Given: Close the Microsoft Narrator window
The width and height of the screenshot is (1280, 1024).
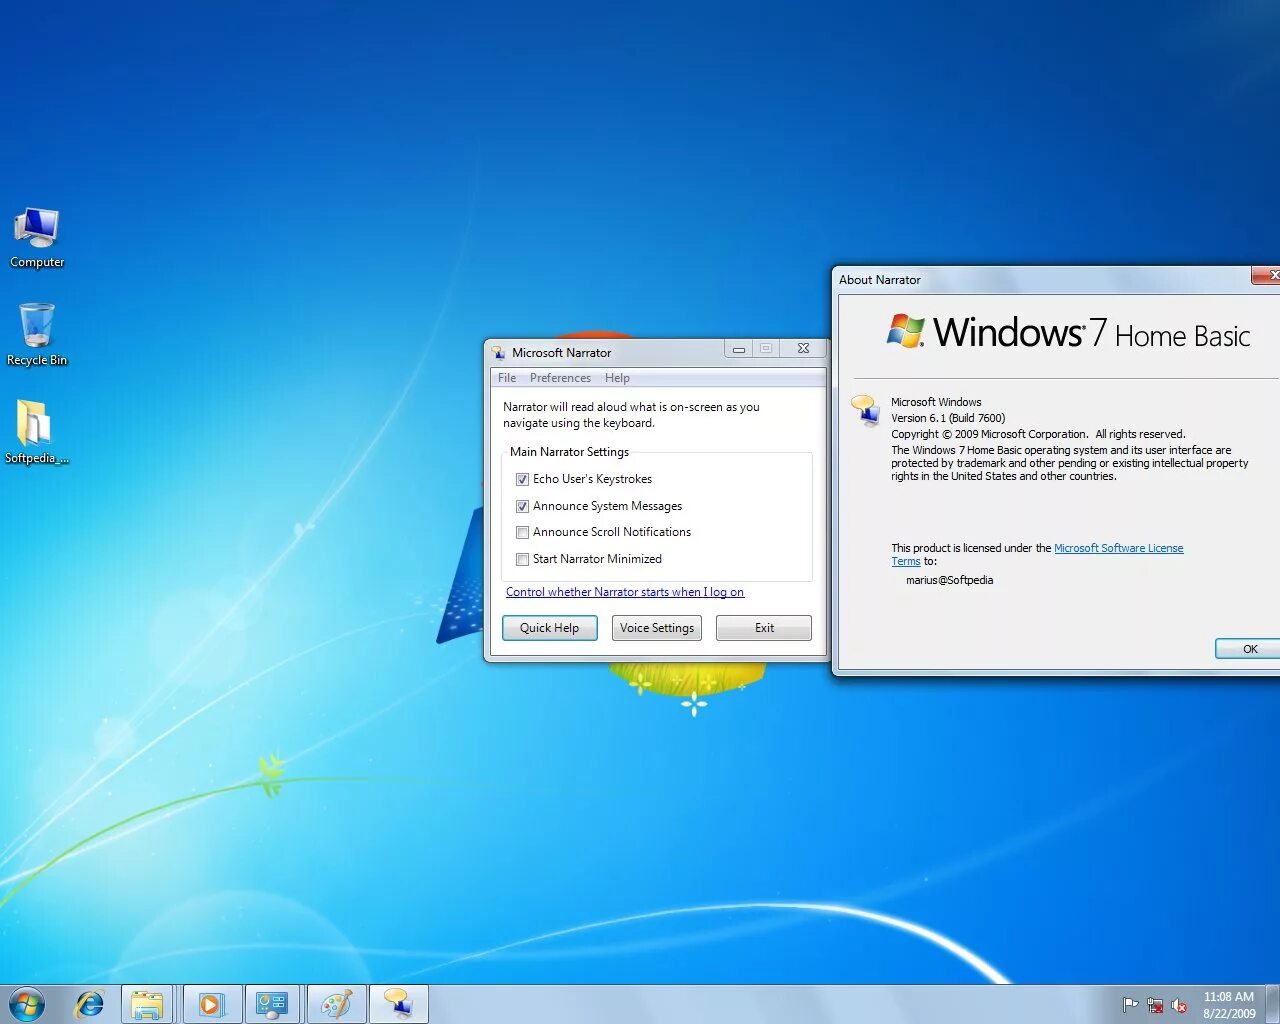Looking at the screenshot, I should [803, 349].
